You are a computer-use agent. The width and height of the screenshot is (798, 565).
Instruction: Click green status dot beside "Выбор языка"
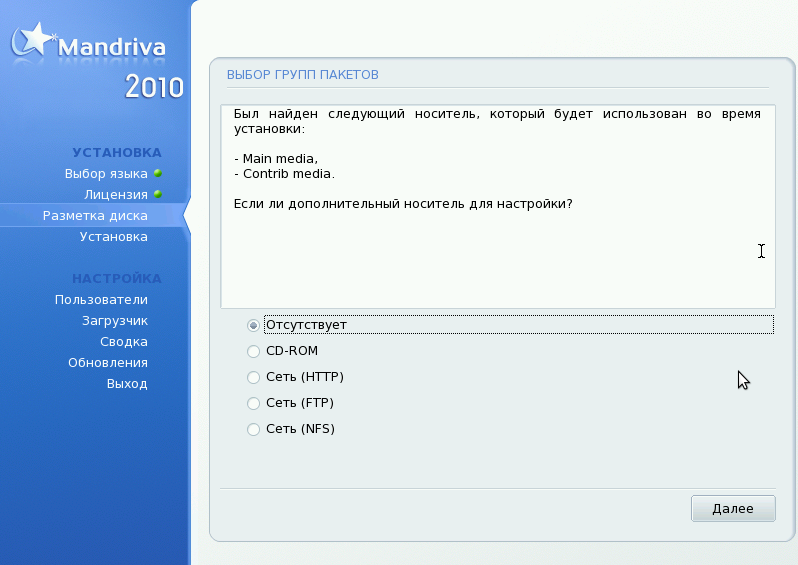point(158,173)
